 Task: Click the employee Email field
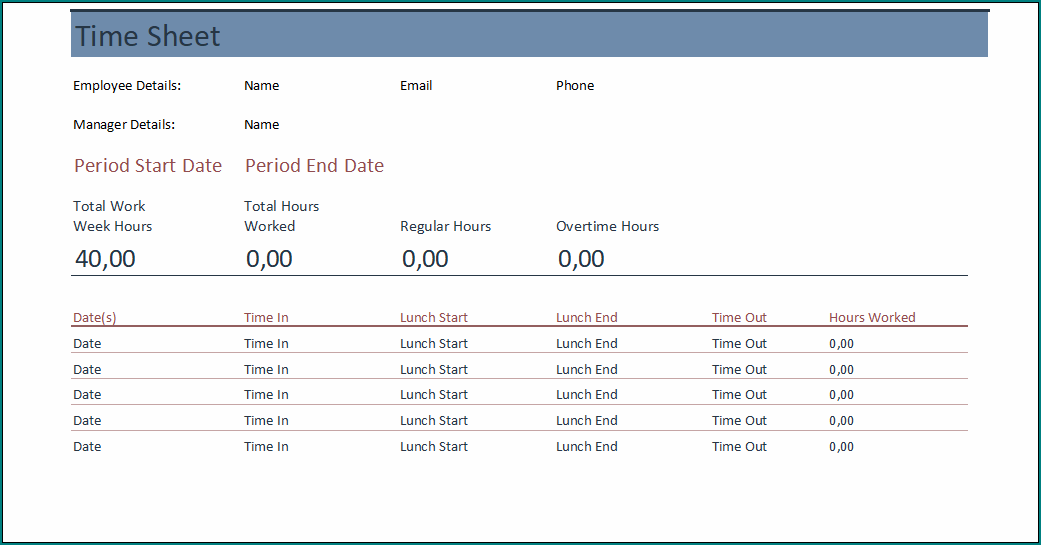pos(416,86)
